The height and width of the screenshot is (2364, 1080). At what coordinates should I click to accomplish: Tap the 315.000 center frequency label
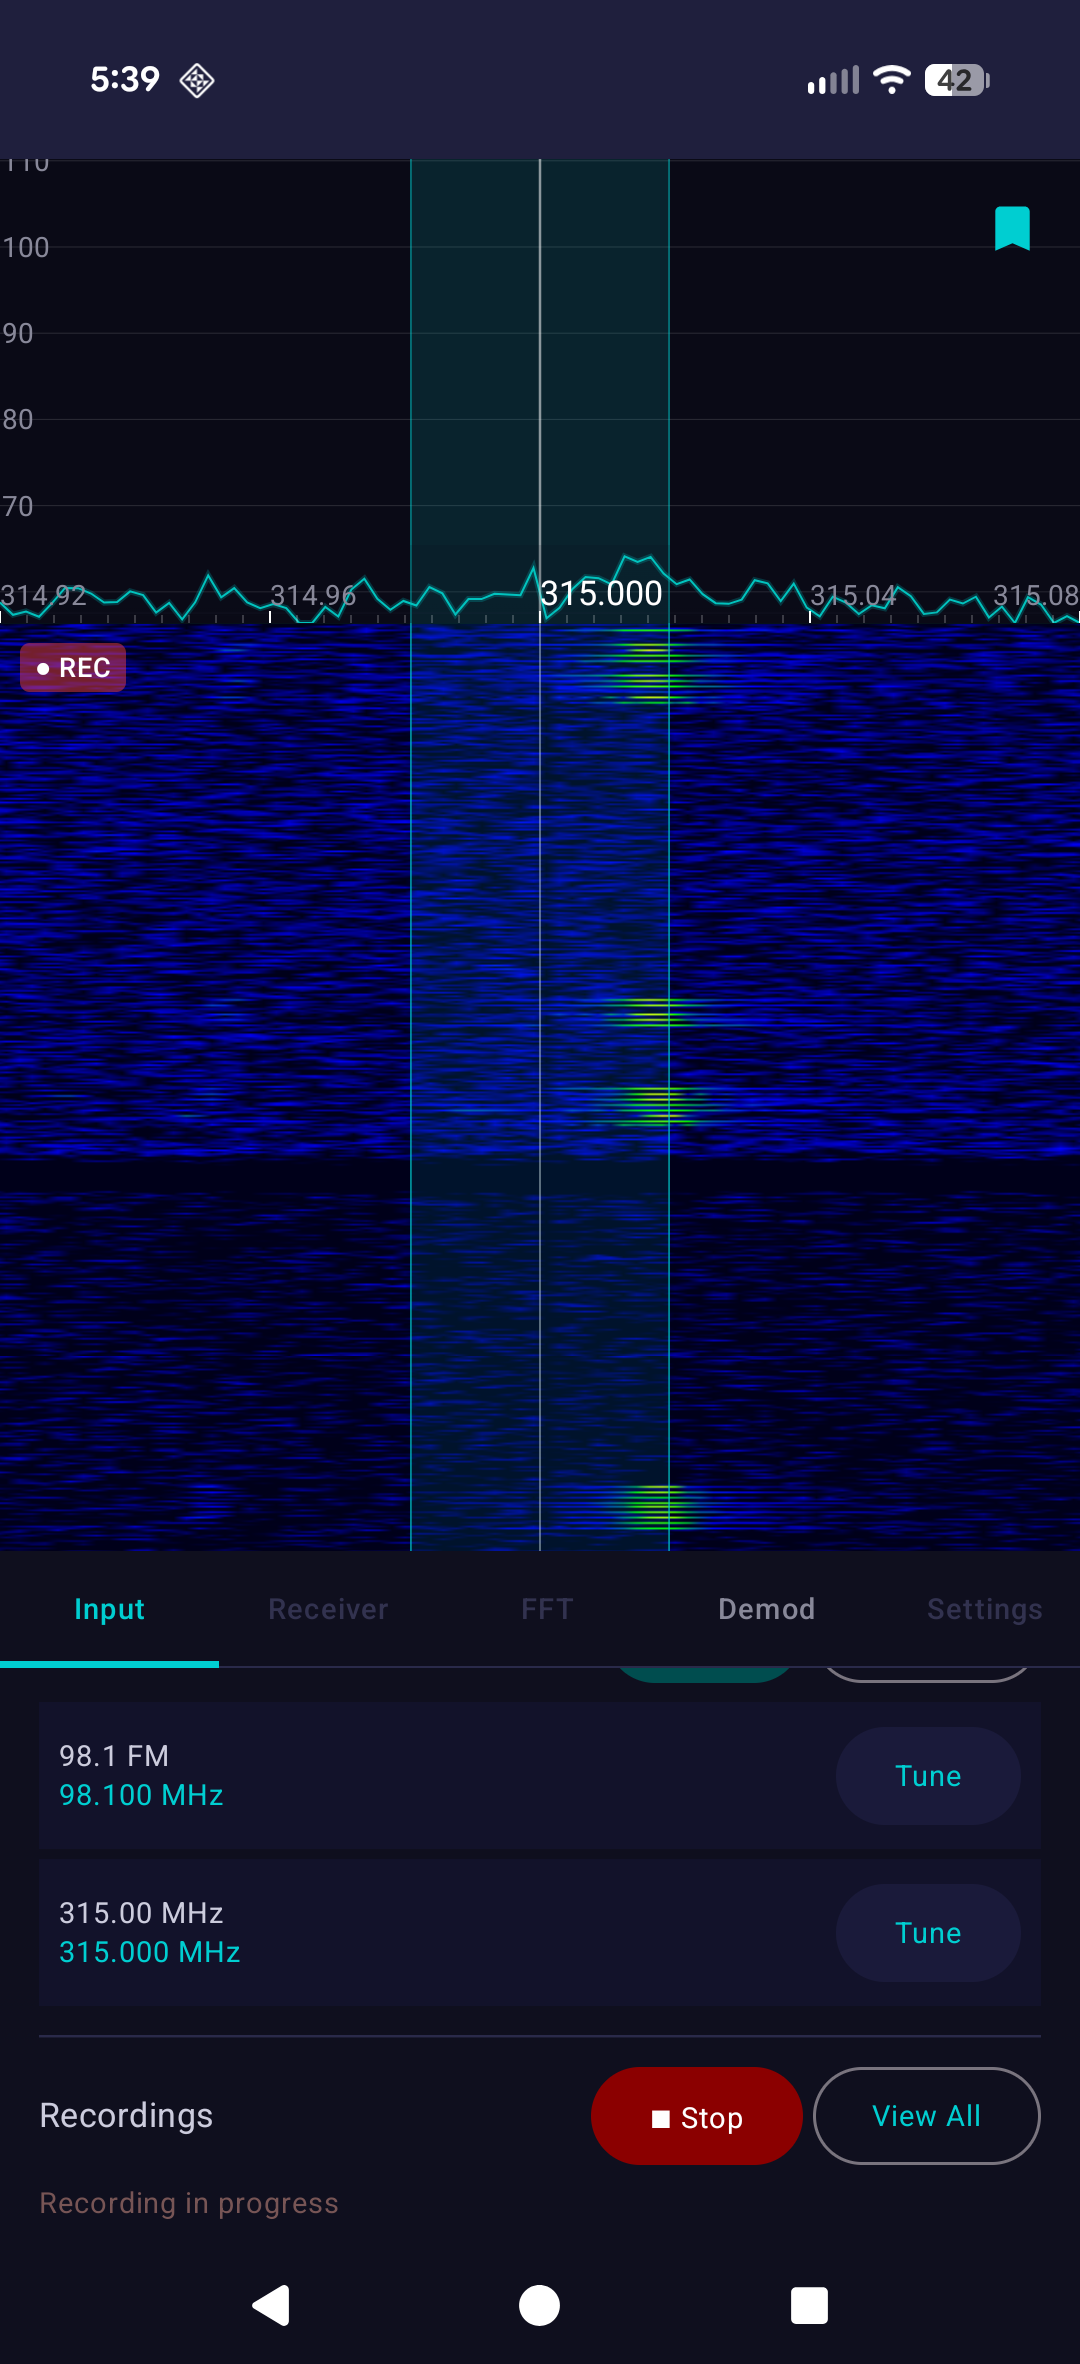[601, 593]
